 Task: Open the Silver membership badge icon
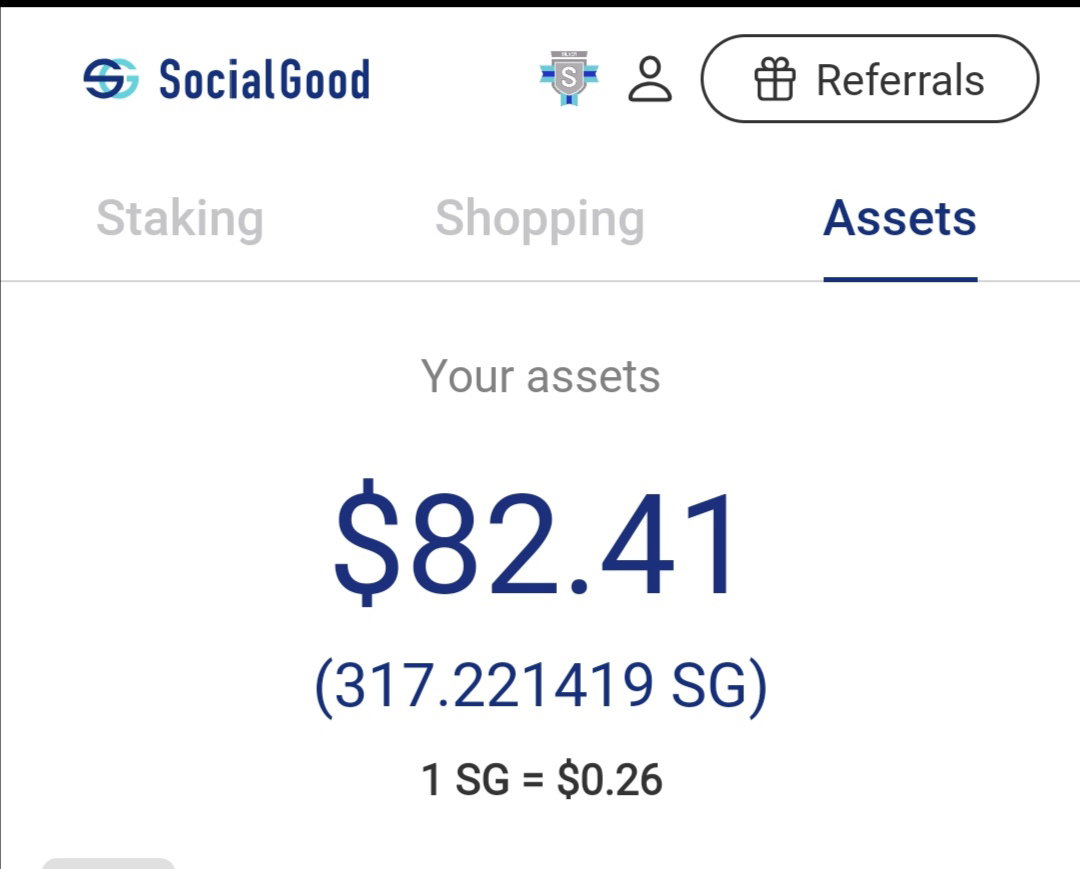[x=569, y=78]
